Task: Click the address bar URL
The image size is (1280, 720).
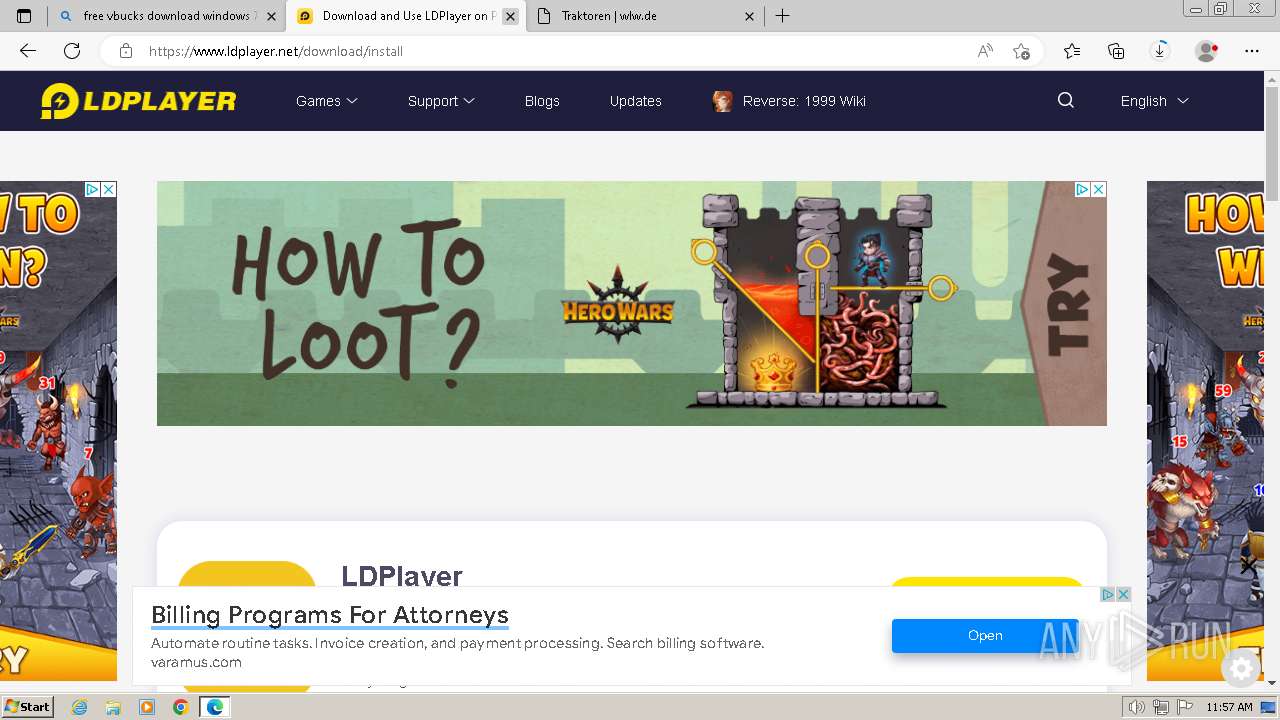Action: (x=276, y=51)
